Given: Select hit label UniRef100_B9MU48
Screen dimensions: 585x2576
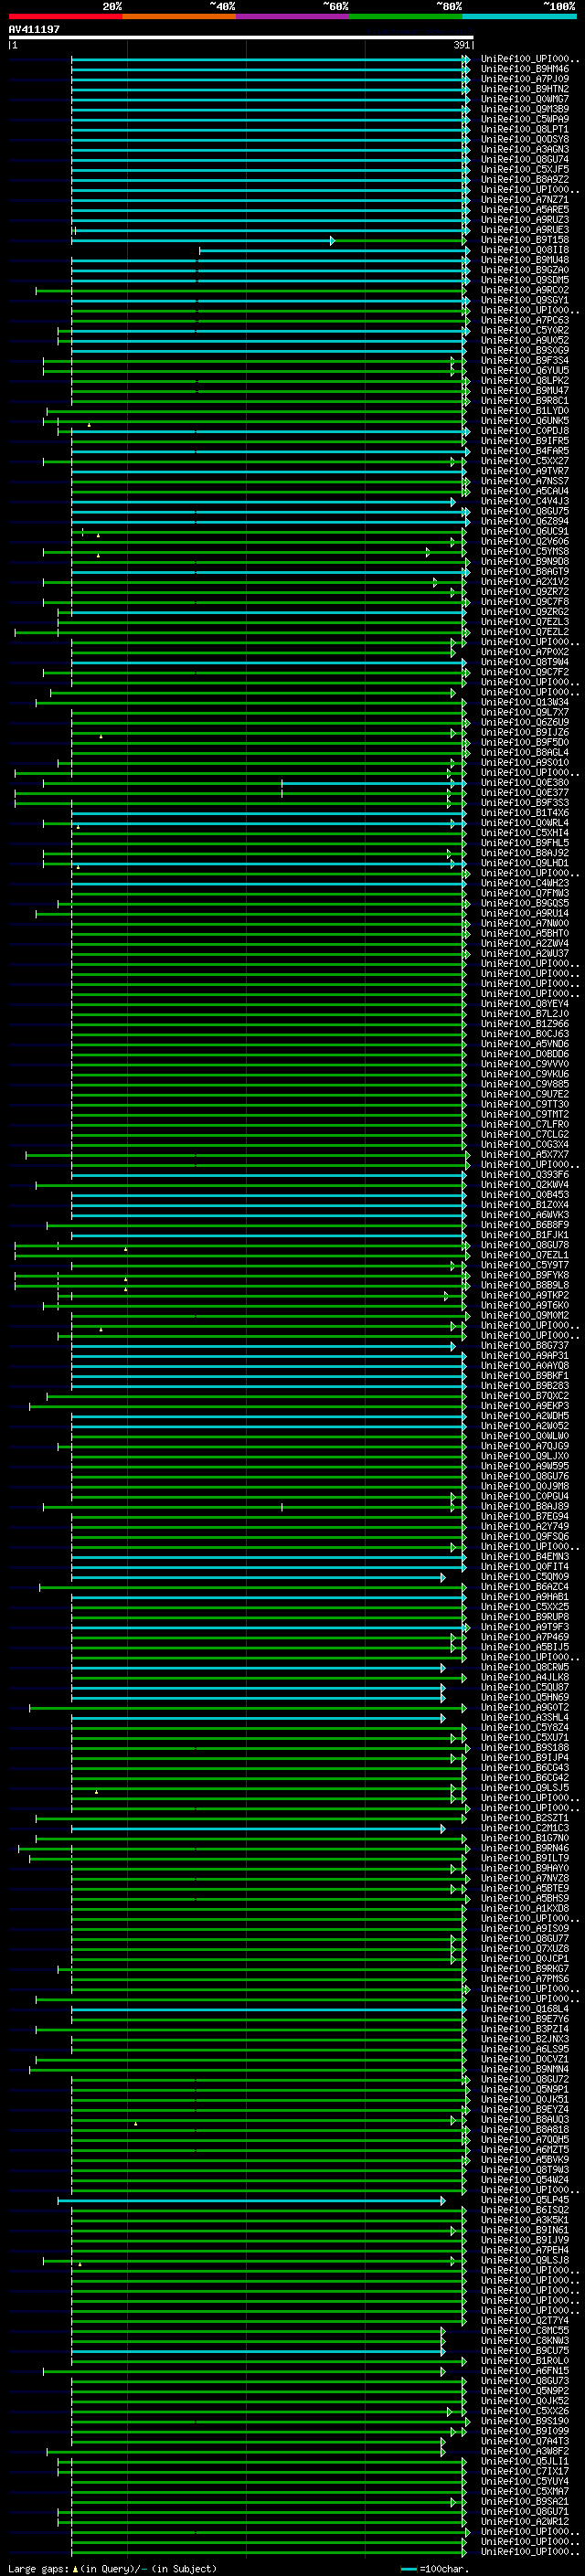Looking at the screenshot, I should tap(525, 261).
